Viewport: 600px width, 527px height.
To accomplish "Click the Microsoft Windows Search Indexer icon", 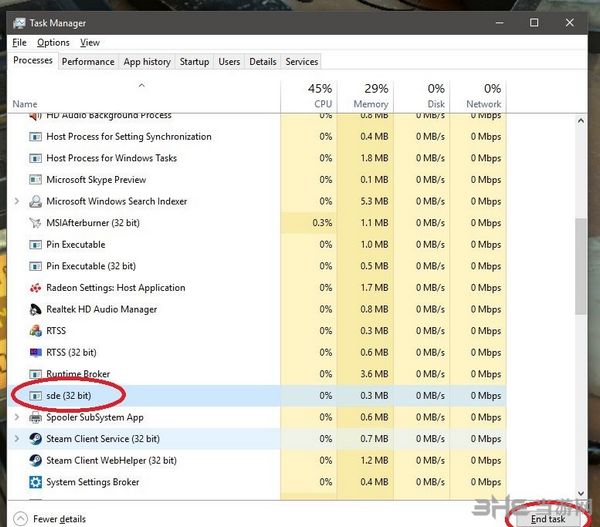I will click(x=36, y=201).
